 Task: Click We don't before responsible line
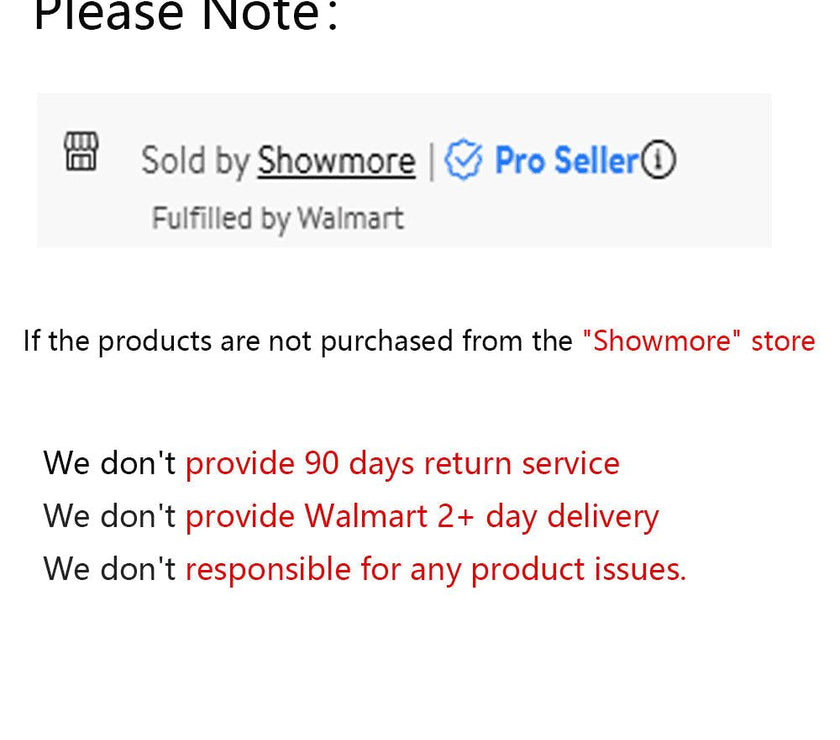click(110, 569)
